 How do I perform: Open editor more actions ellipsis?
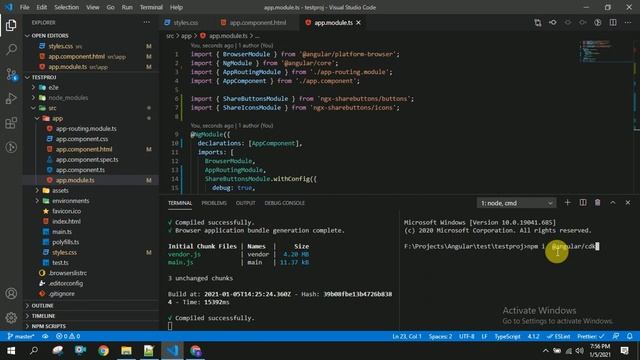click(628, 22)
